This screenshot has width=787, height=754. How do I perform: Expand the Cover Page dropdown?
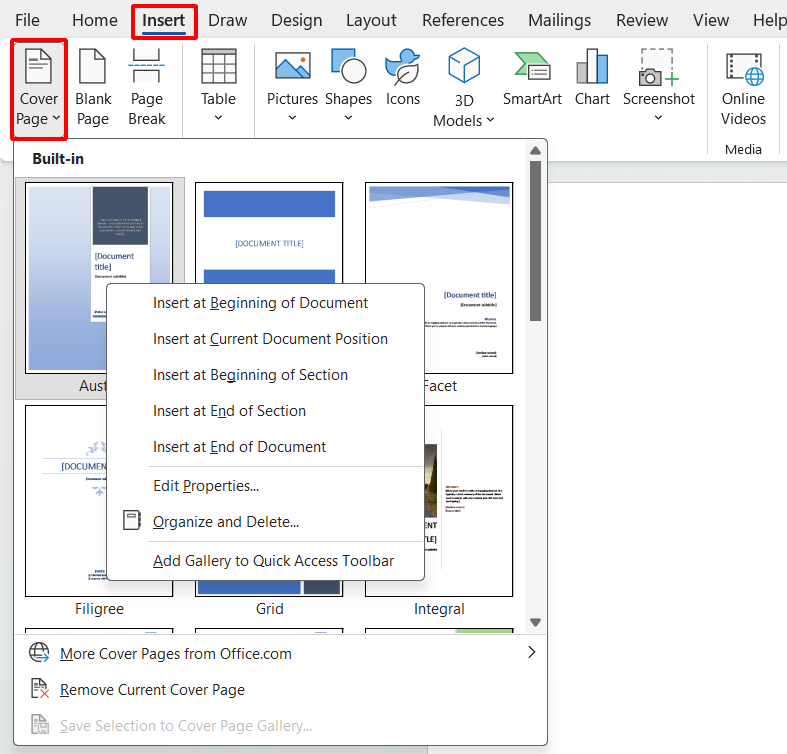56,119
